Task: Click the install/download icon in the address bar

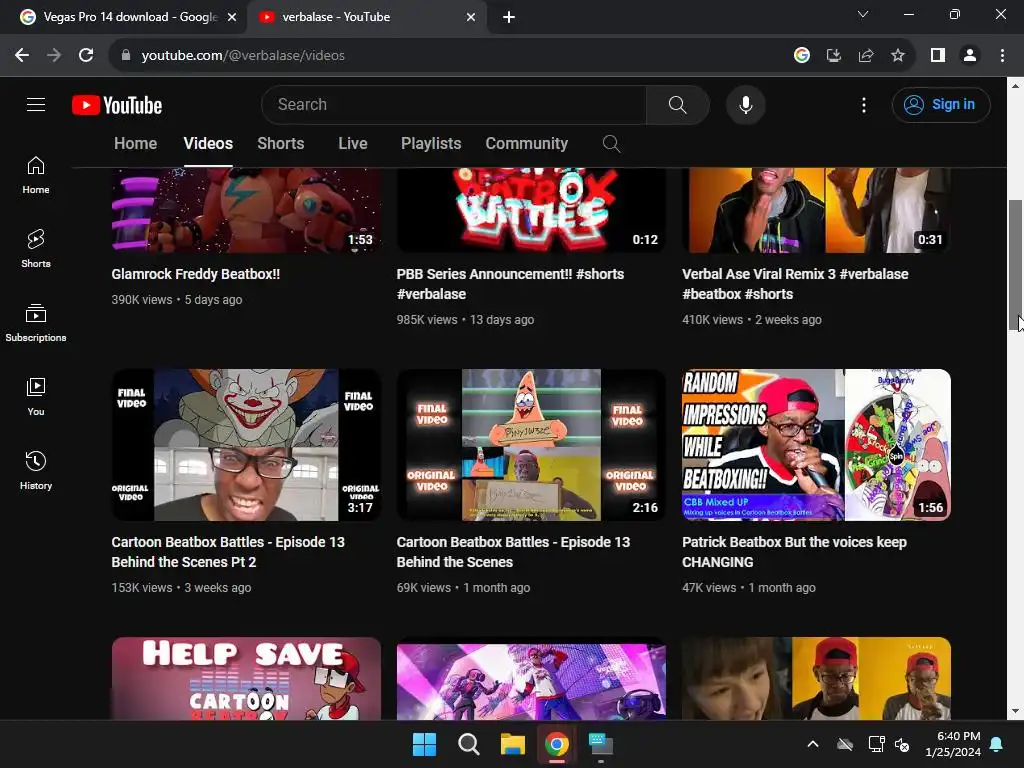Action: 834,56
